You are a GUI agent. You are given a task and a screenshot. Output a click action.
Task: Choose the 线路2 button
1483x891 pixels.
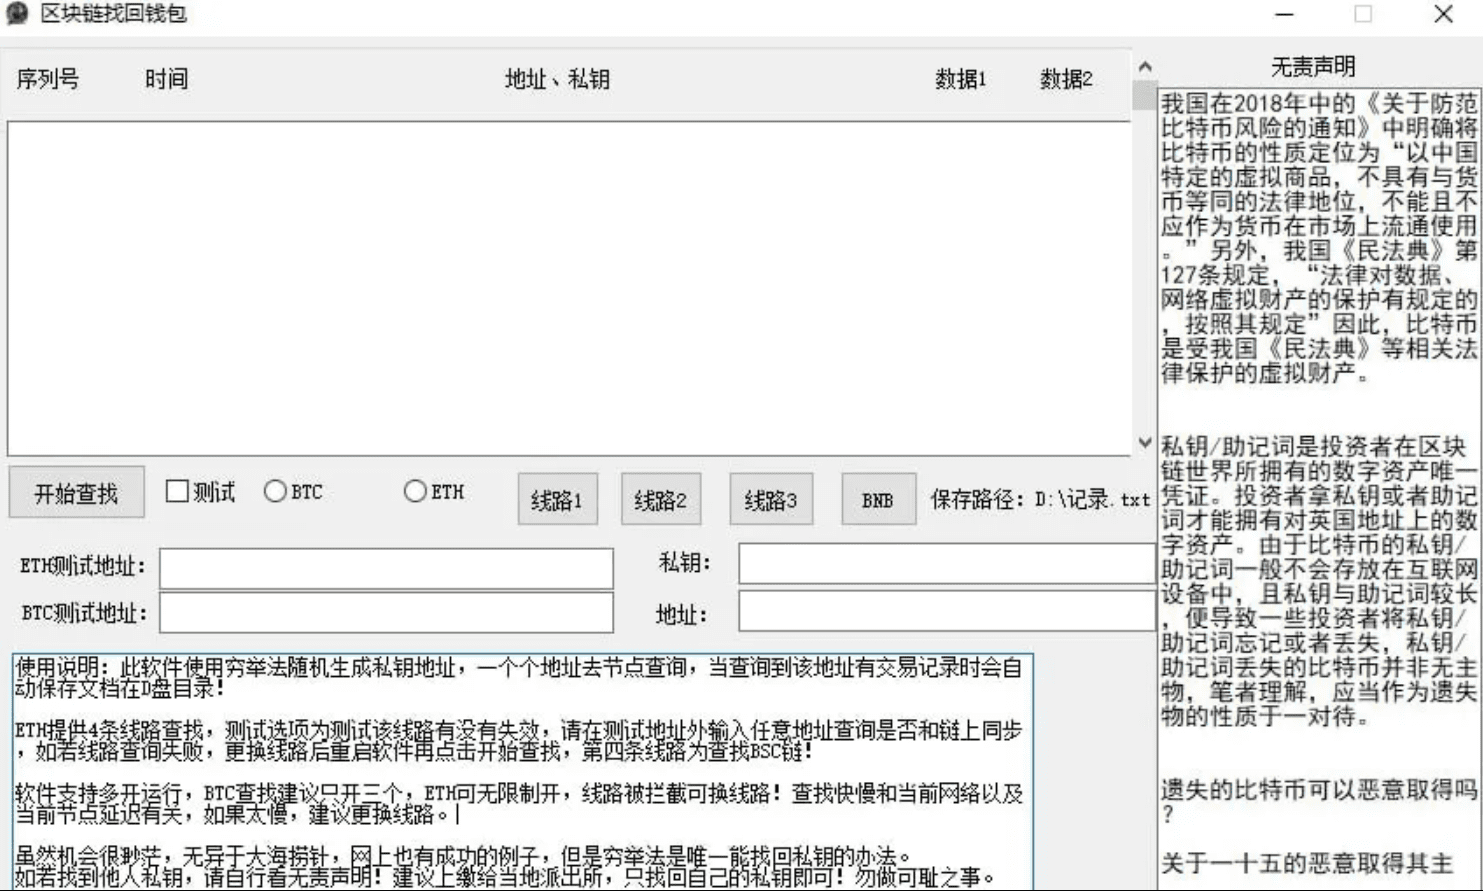click(660, 499)
